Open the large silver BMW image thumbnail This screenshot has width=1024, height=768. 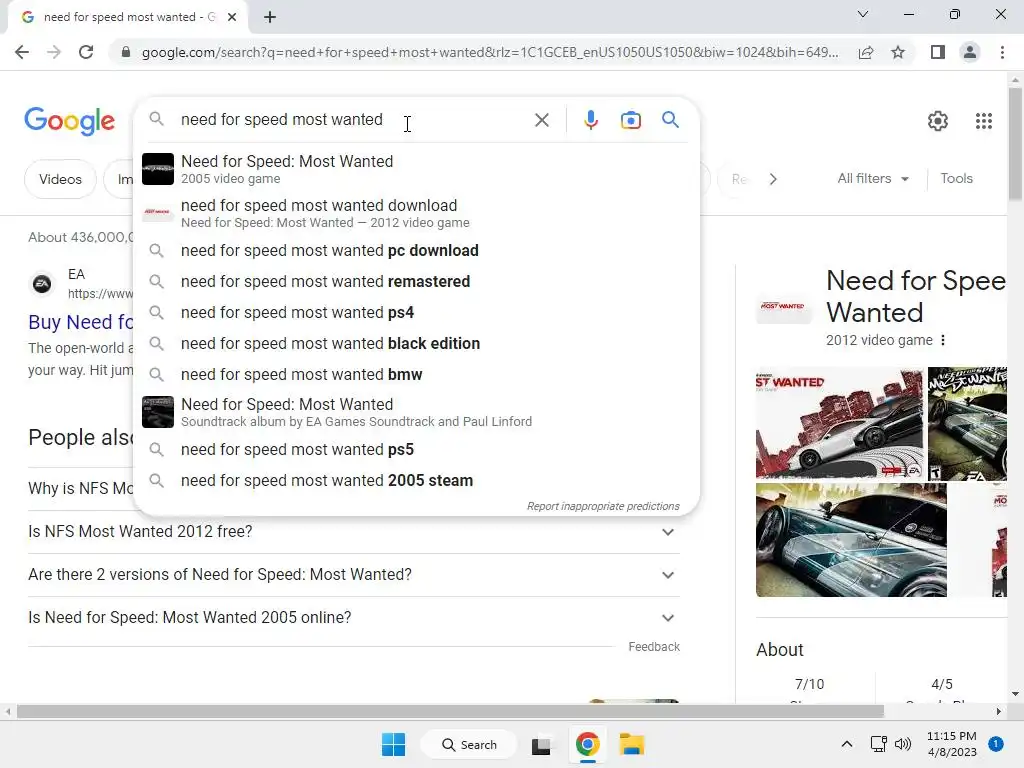coord(851,540)
